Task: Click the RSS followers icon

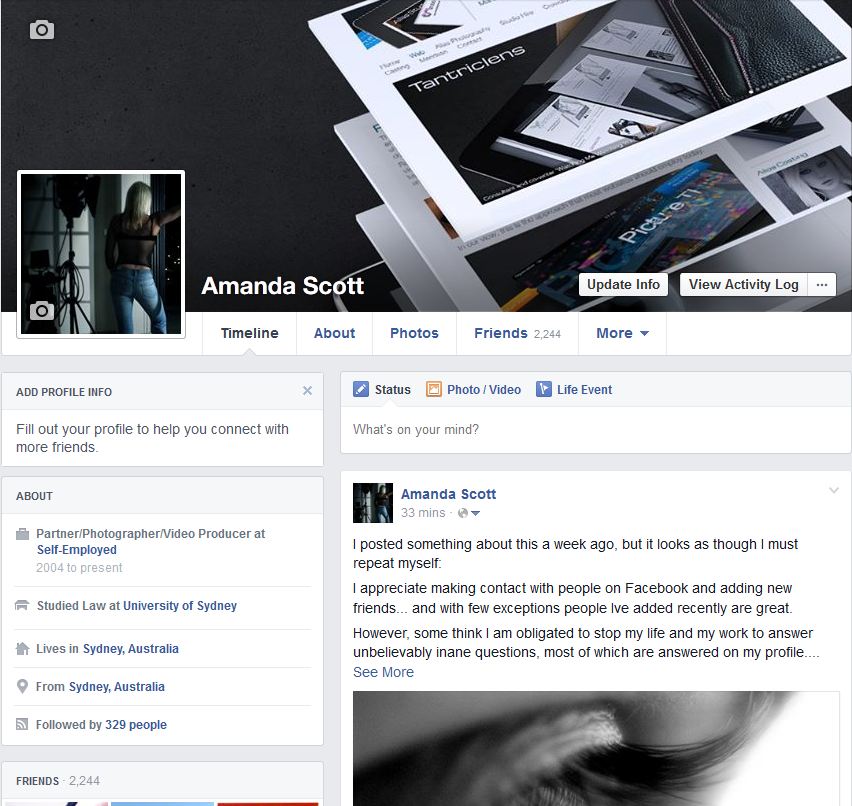Action: pyautogui.click(x=23, y=725)
